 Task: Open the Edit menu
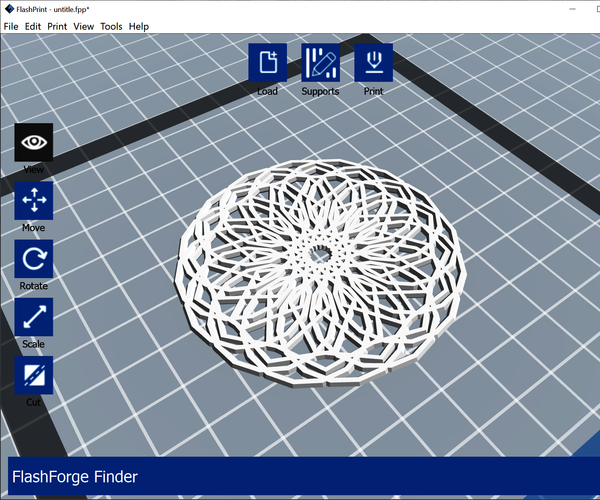point(33,26)
